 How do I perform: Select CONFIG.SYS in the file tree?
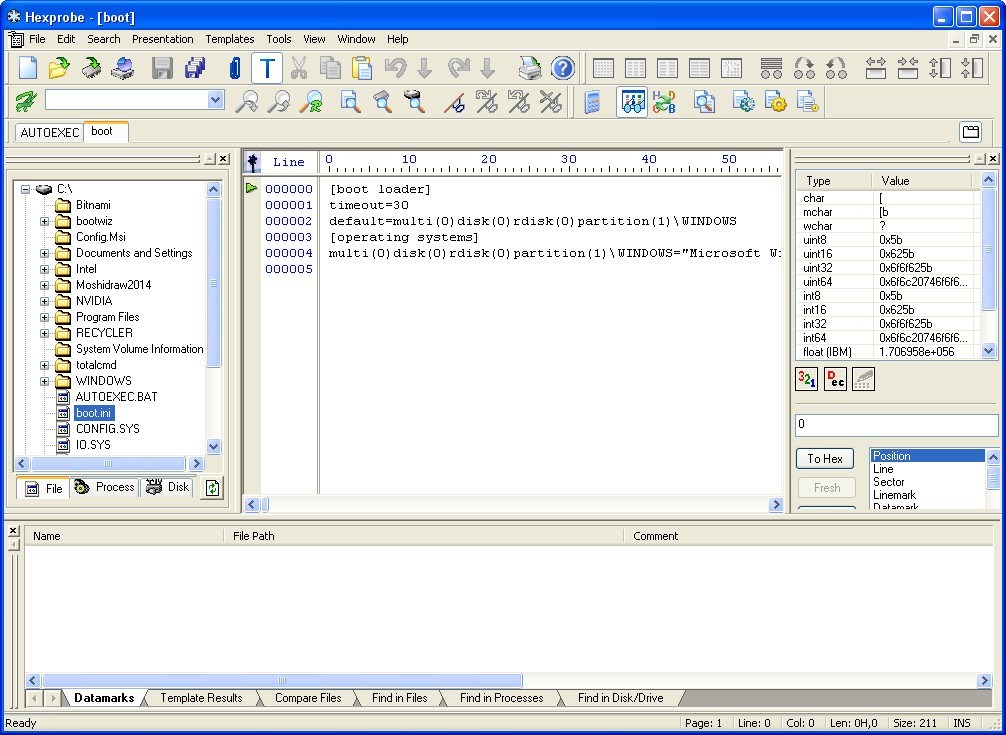click(x=107, y=429)
